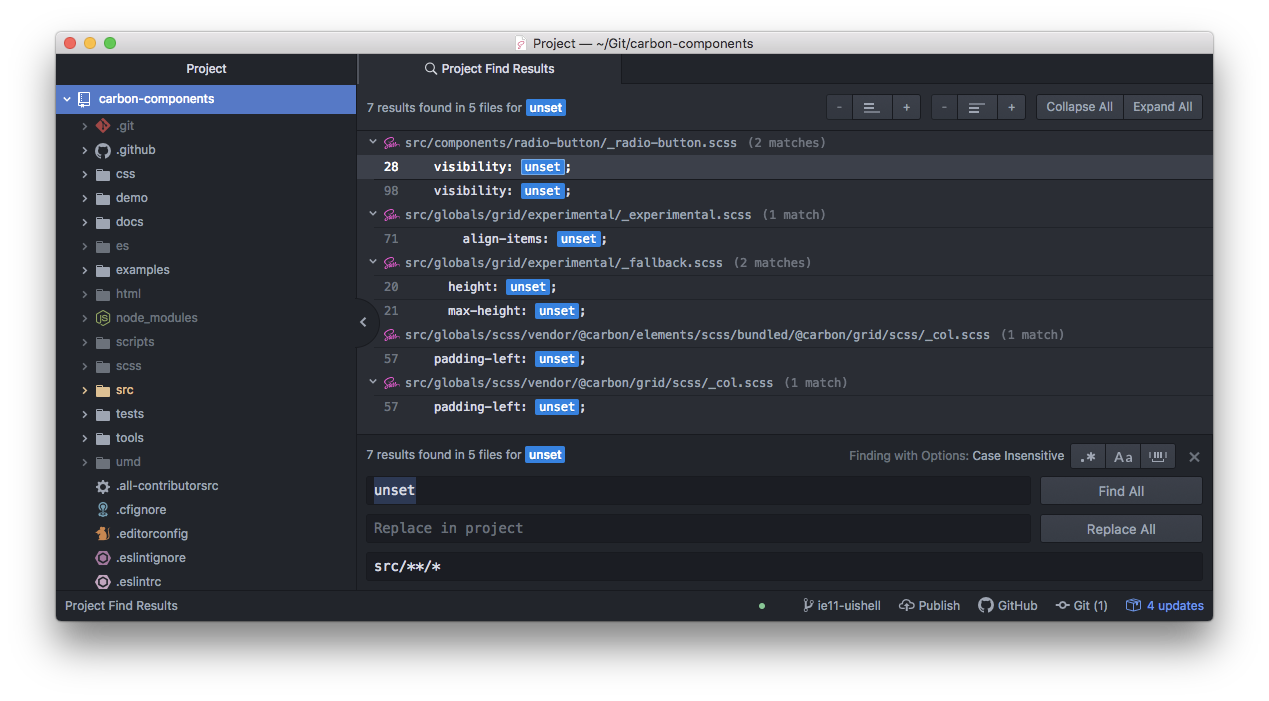Close the find panel with the X
Screen dimensions: 1269x701
(x=1194, y=457)
